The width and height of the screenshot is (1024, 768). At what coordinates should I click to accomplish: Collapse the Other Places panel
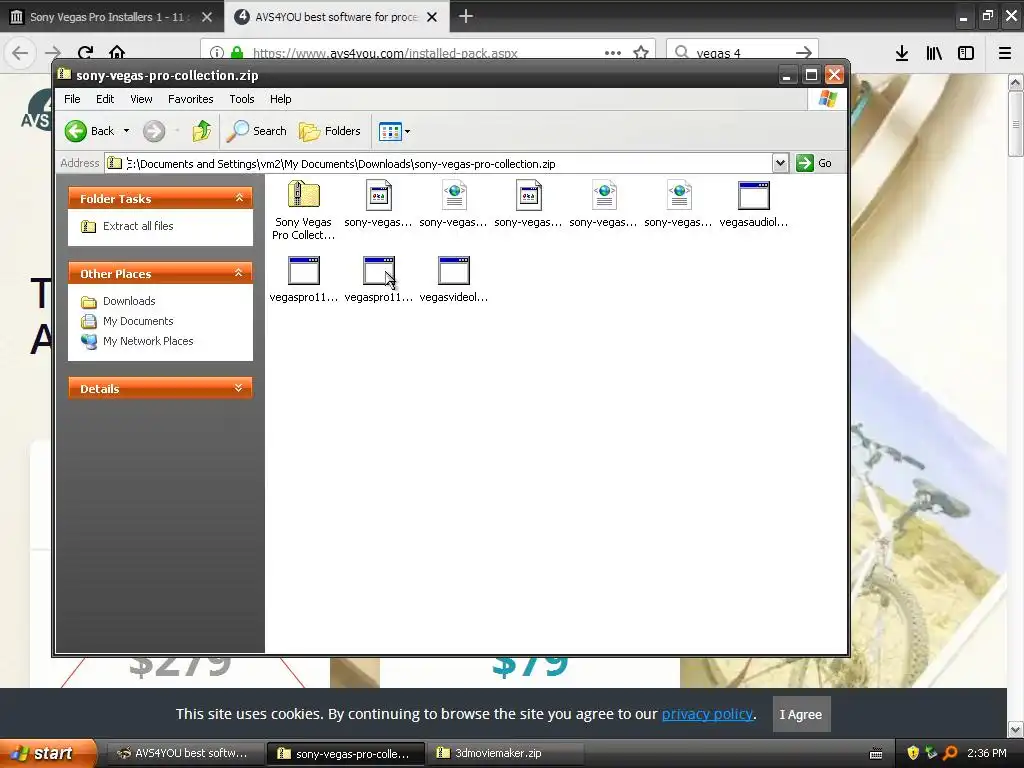click(x=239, y=273)
